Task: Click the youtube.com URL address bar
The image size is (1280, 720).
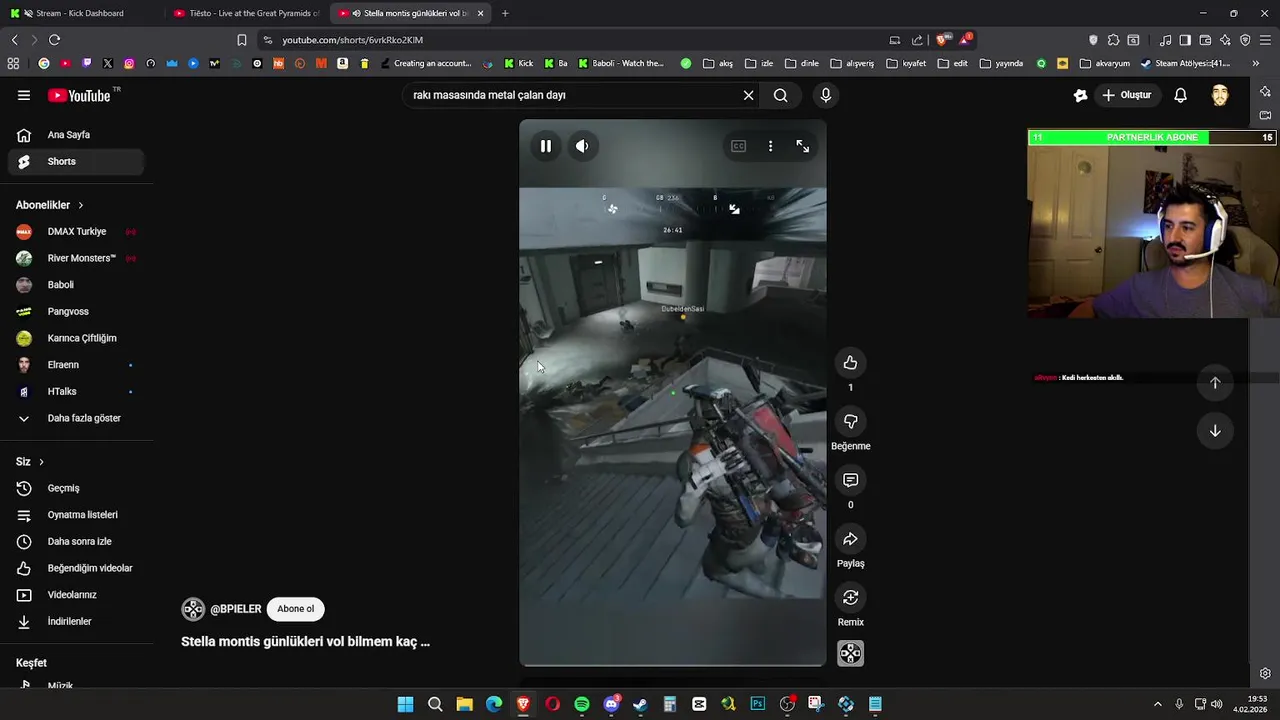Action: point(570,40)
